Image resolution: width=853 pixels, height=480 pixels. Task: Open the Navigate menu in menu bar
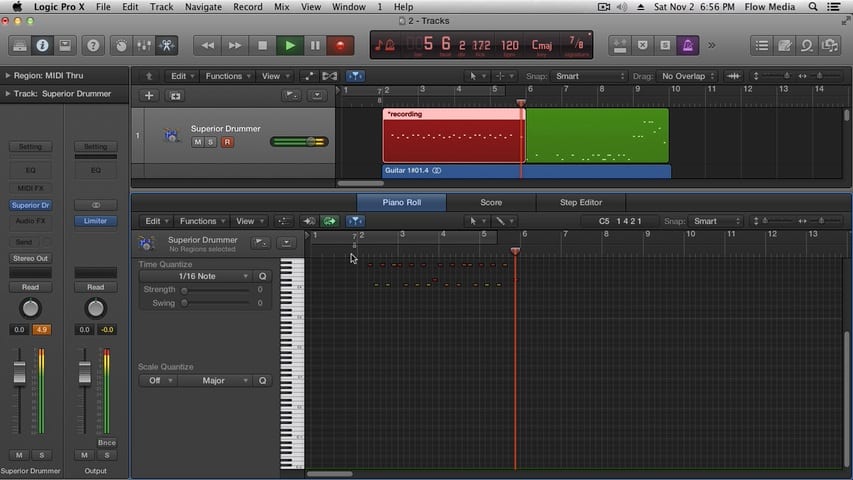pyautogui.click(x=203, y=7)
